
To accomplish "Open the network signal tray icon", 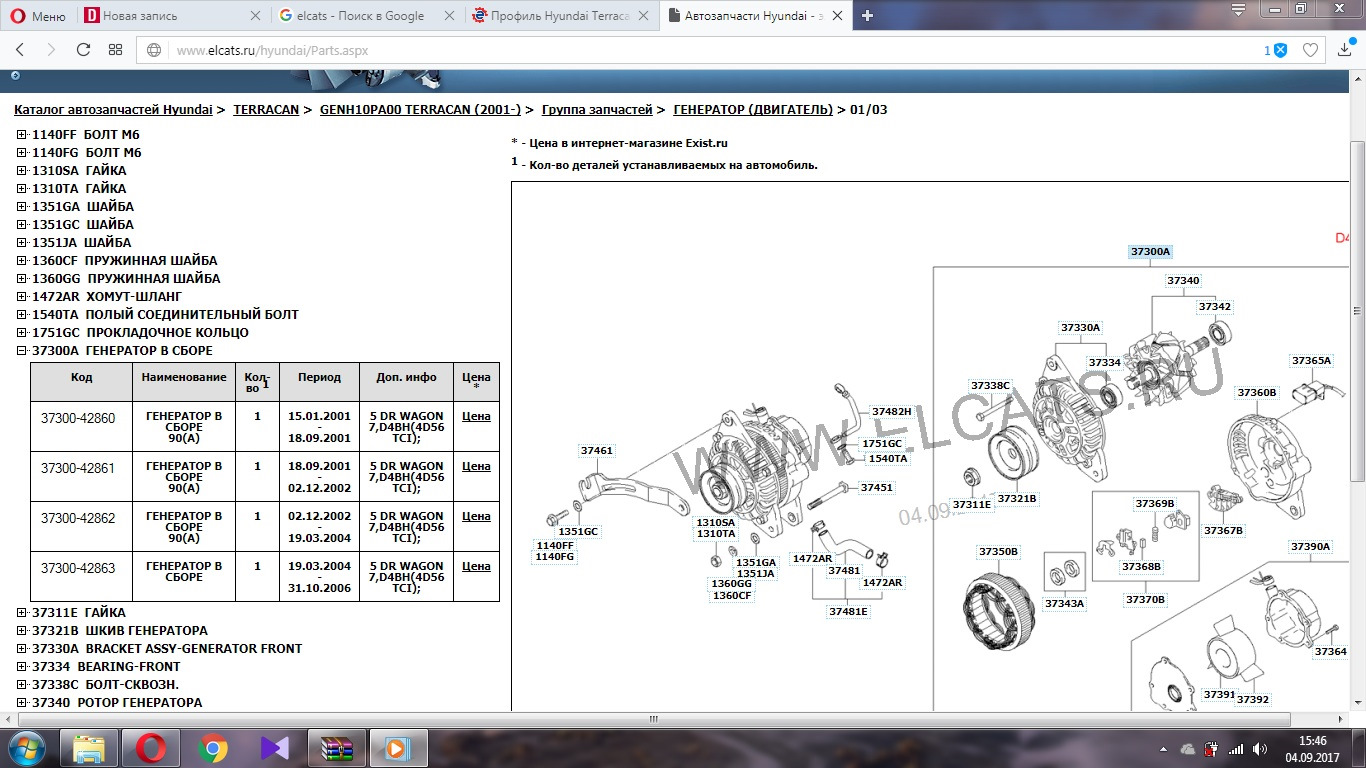I will (x=1236, y=749).
